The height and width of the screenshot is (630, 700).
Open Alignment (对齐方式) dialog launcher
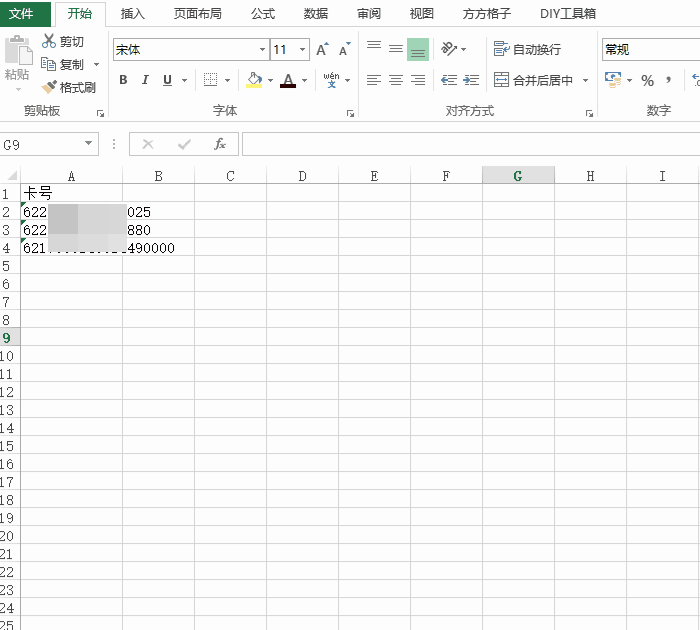tap(590, 113)
